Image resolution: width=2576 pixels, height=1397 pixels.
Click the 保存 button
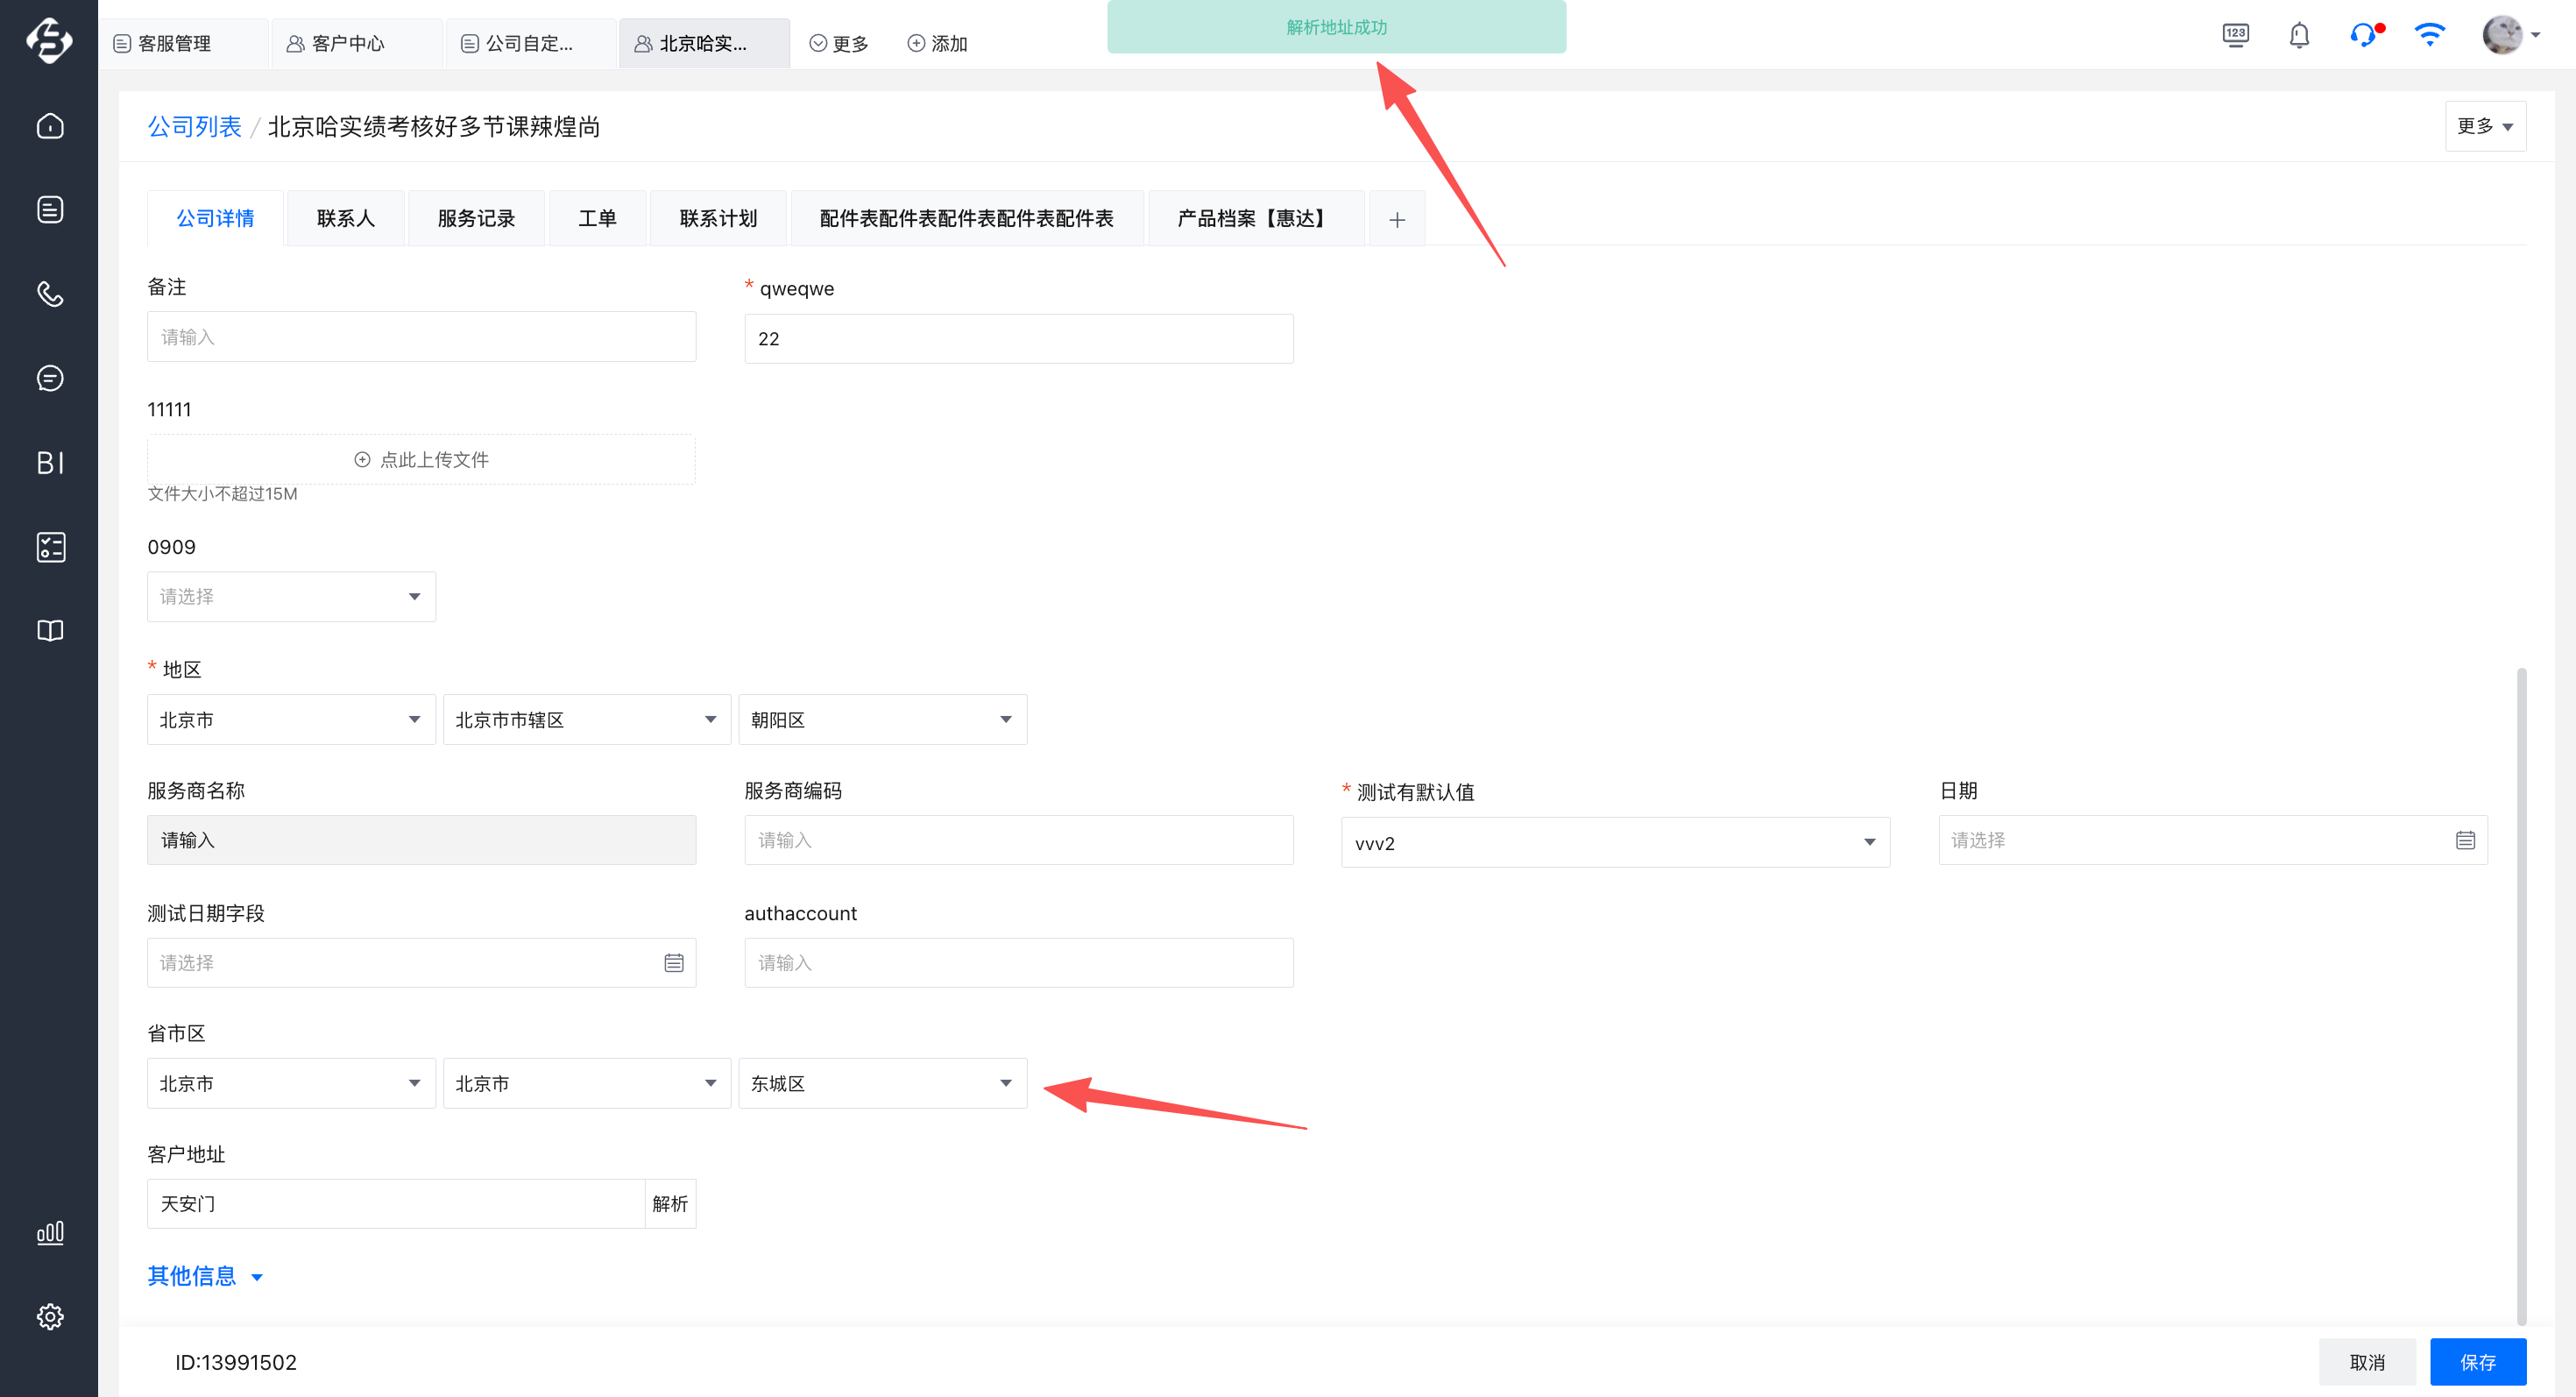click(x=2477, y=1362)
